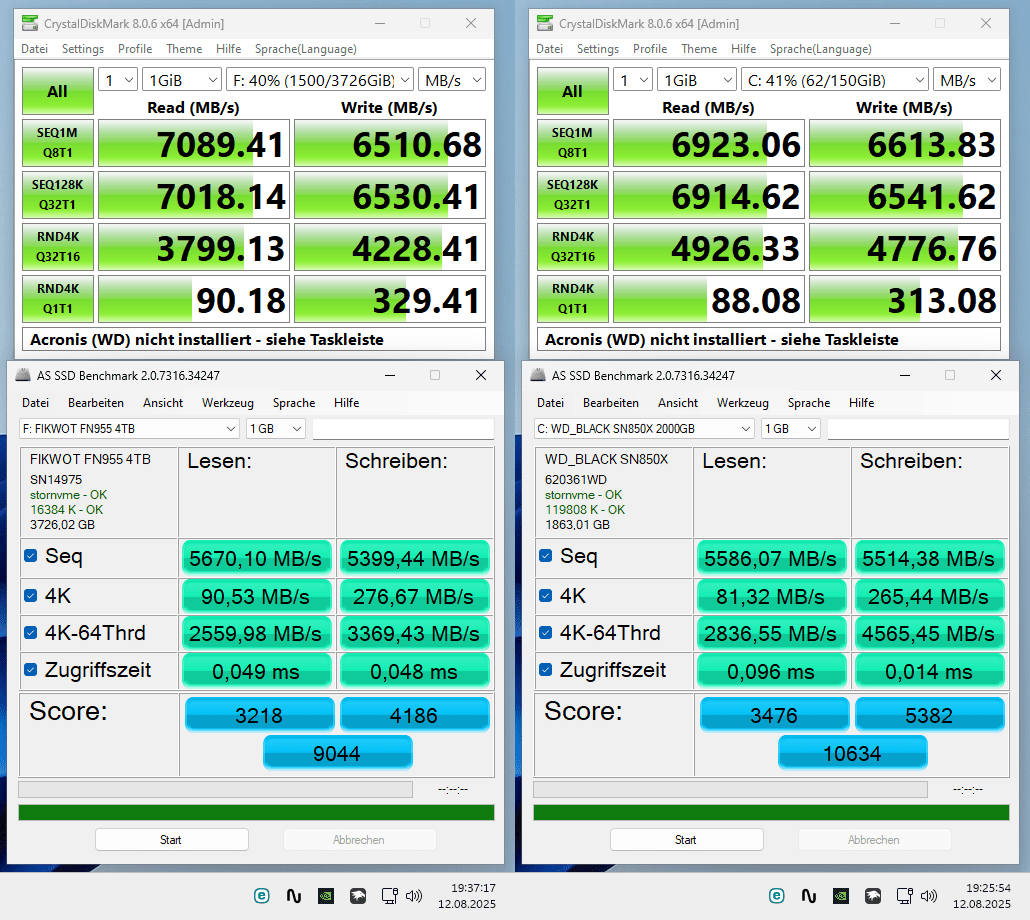
Task: Click All button in left CrystalDiskMark
Action: pos(57,91)
